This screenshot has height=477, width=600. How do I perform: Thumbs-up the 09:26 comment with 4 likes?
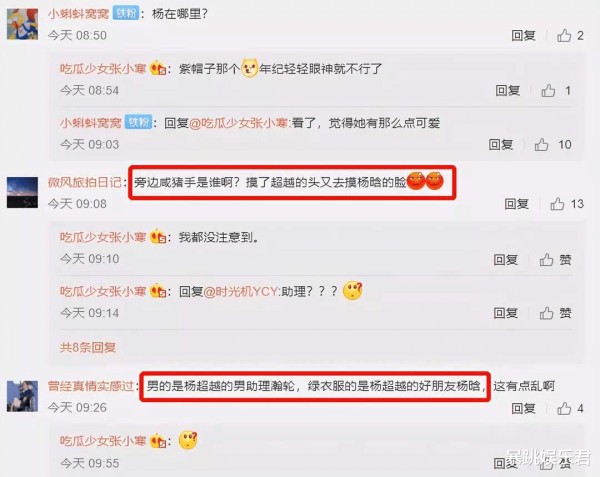tap(564, 409)
